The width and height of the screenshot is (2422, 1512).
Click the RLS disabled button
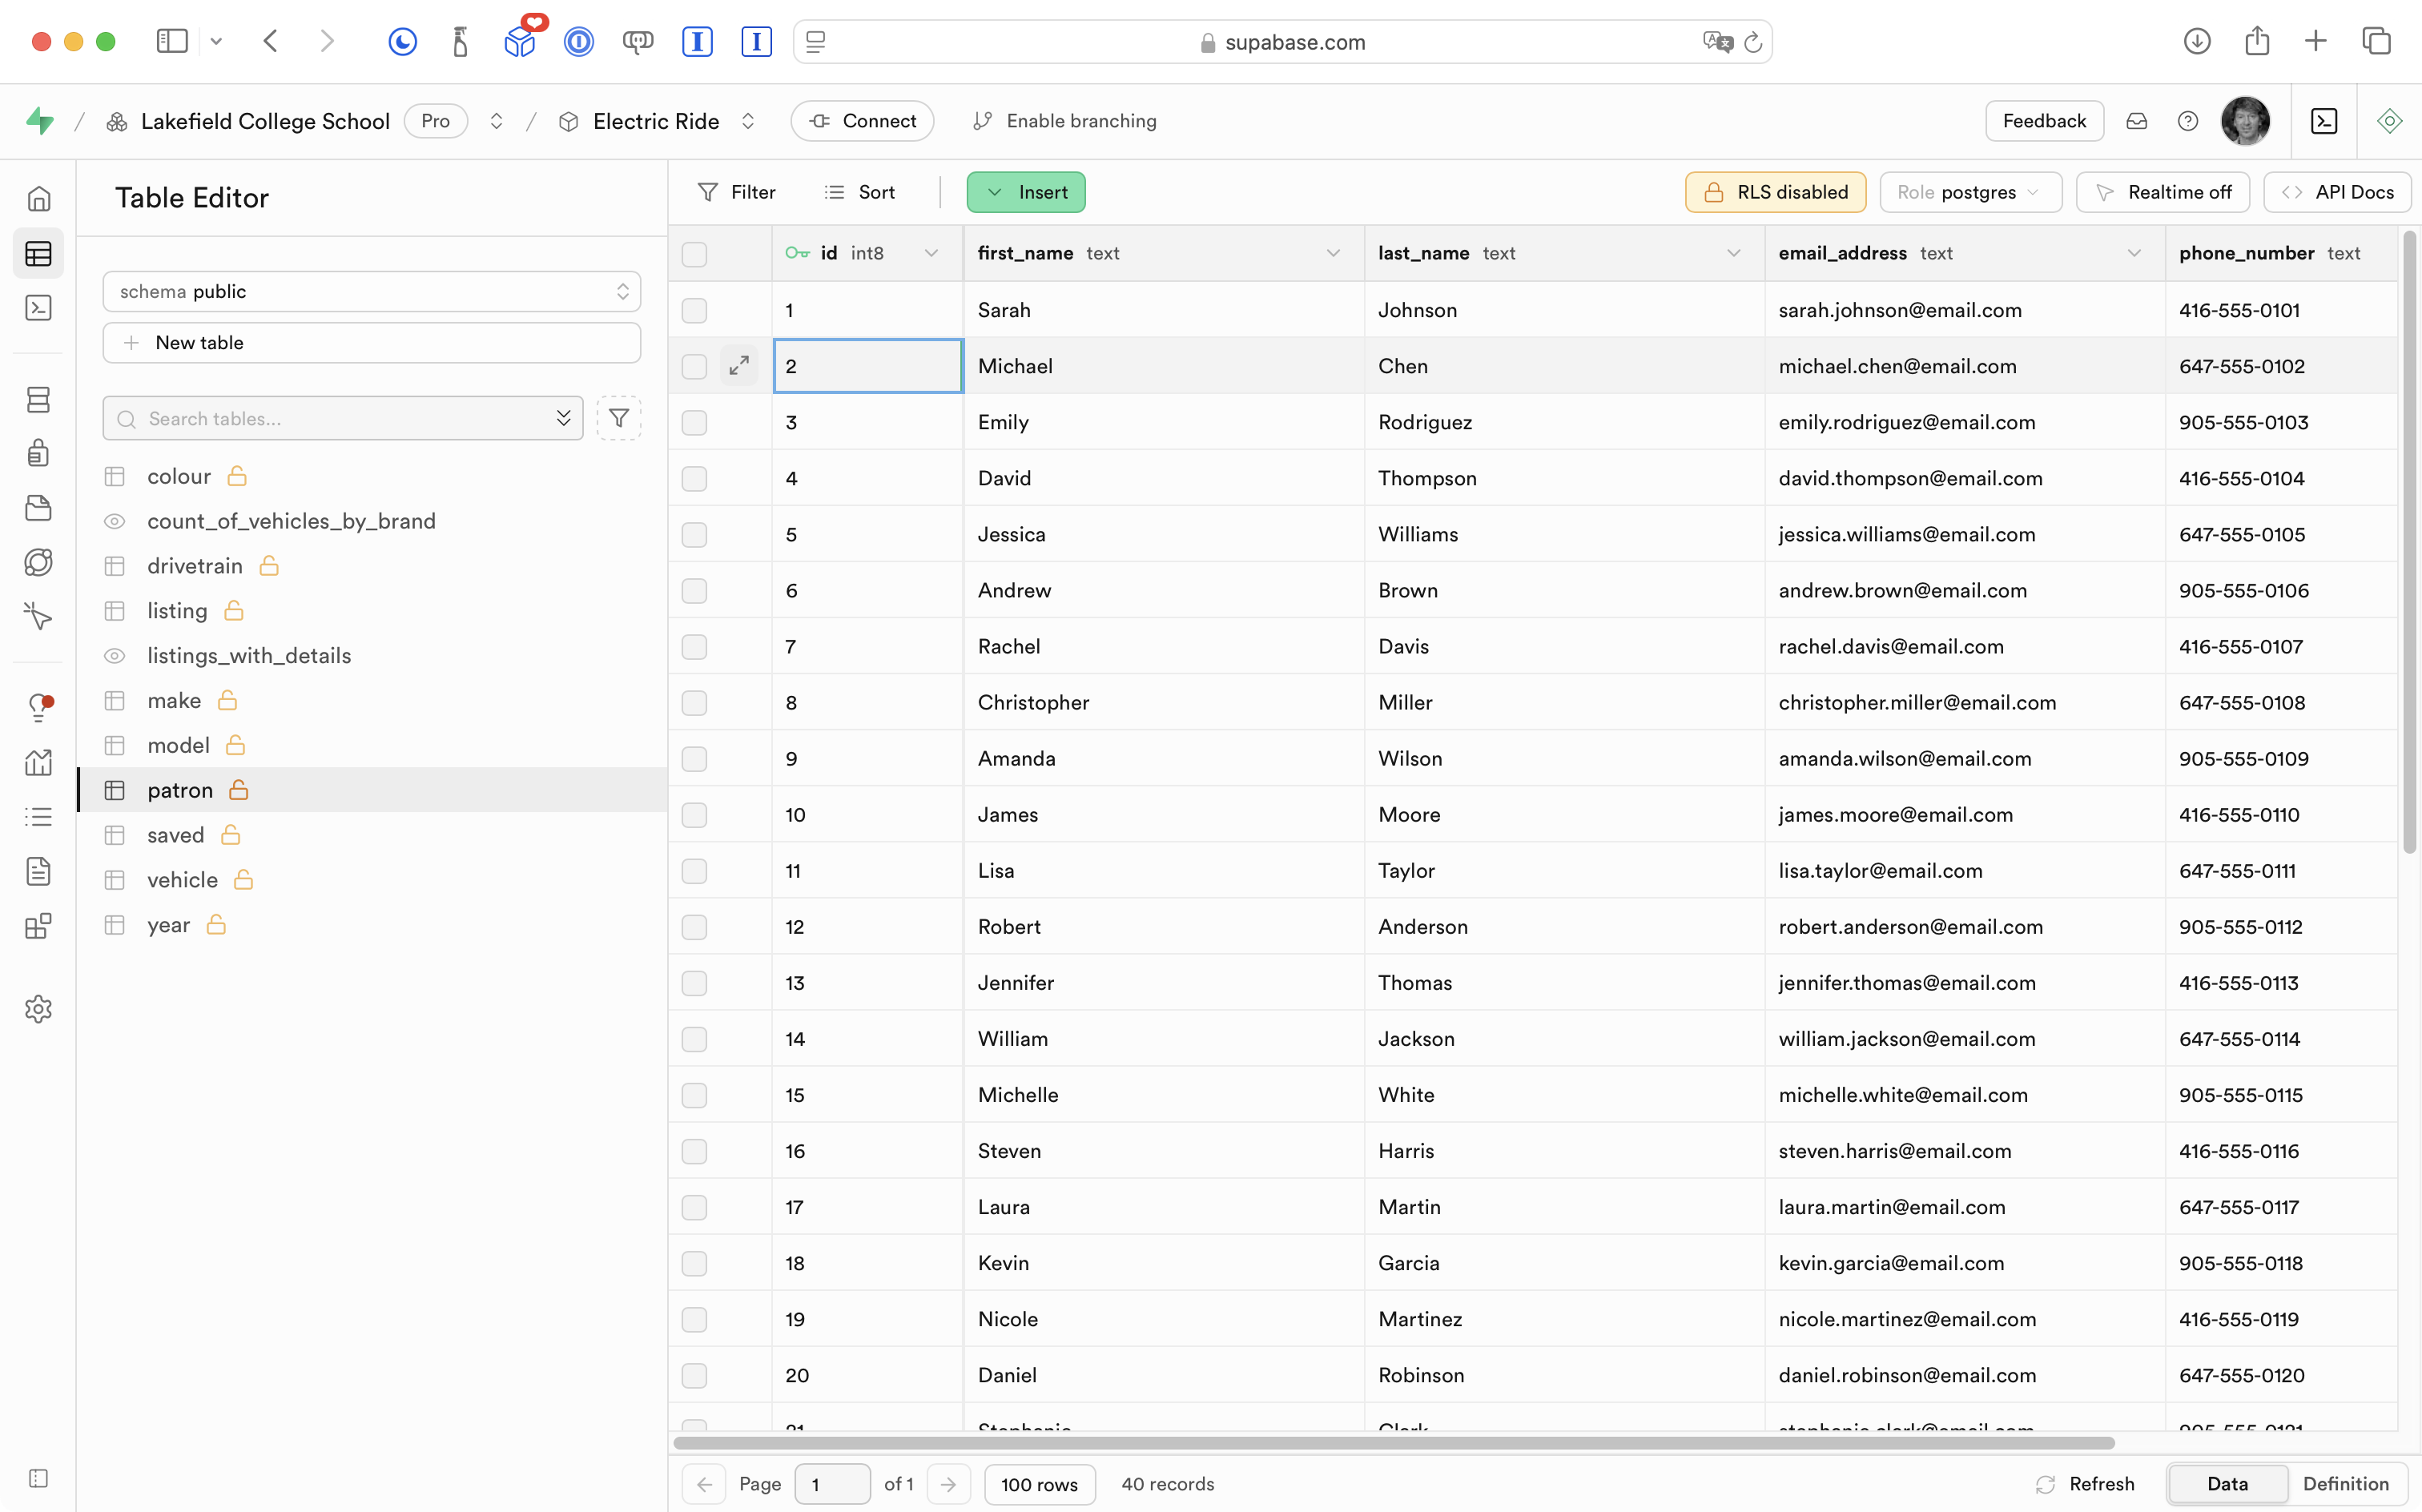(x=1775, y=192)
